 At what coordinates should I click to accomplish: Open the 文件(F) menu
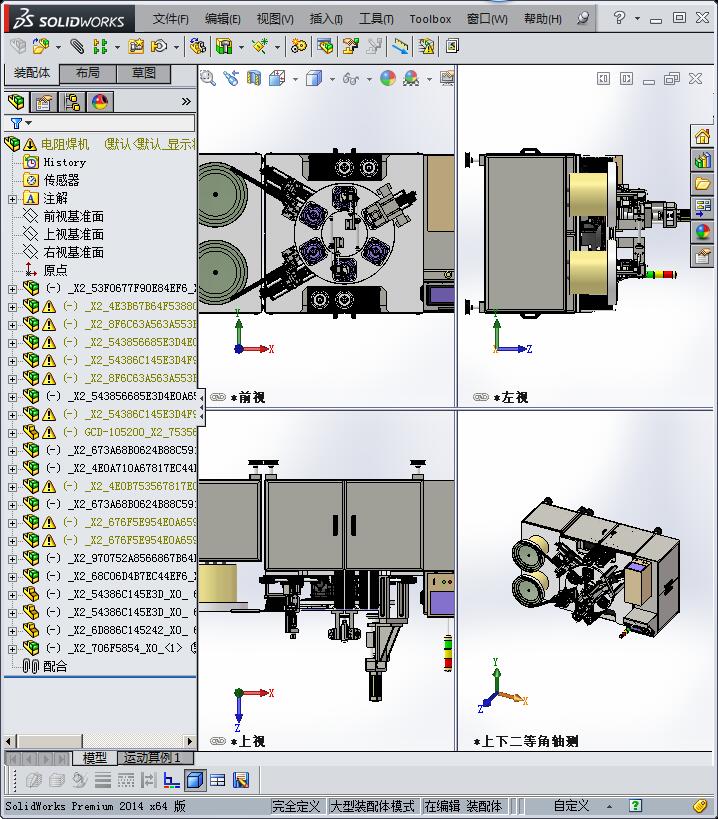tap(170, 19)
